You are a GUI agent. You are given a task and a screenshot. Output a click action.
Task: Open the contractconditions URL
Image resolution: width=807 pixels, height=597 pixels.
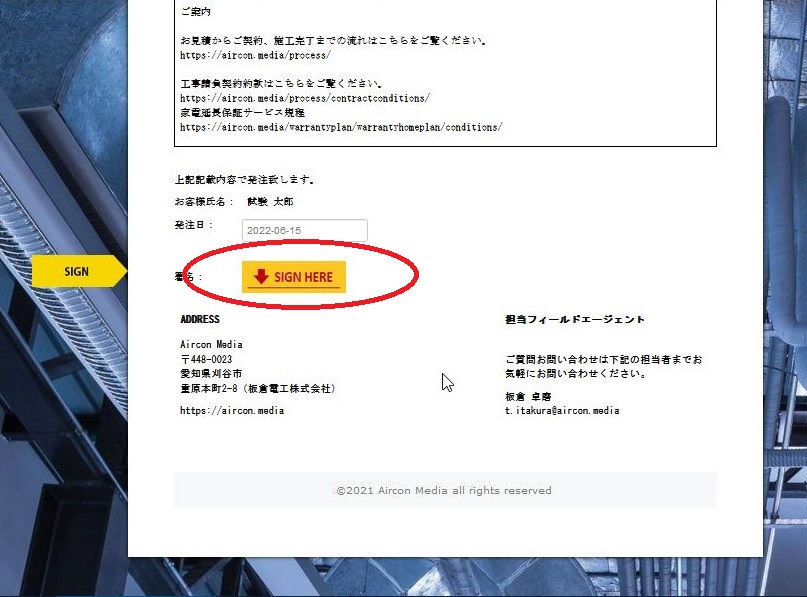click(305, 99)
